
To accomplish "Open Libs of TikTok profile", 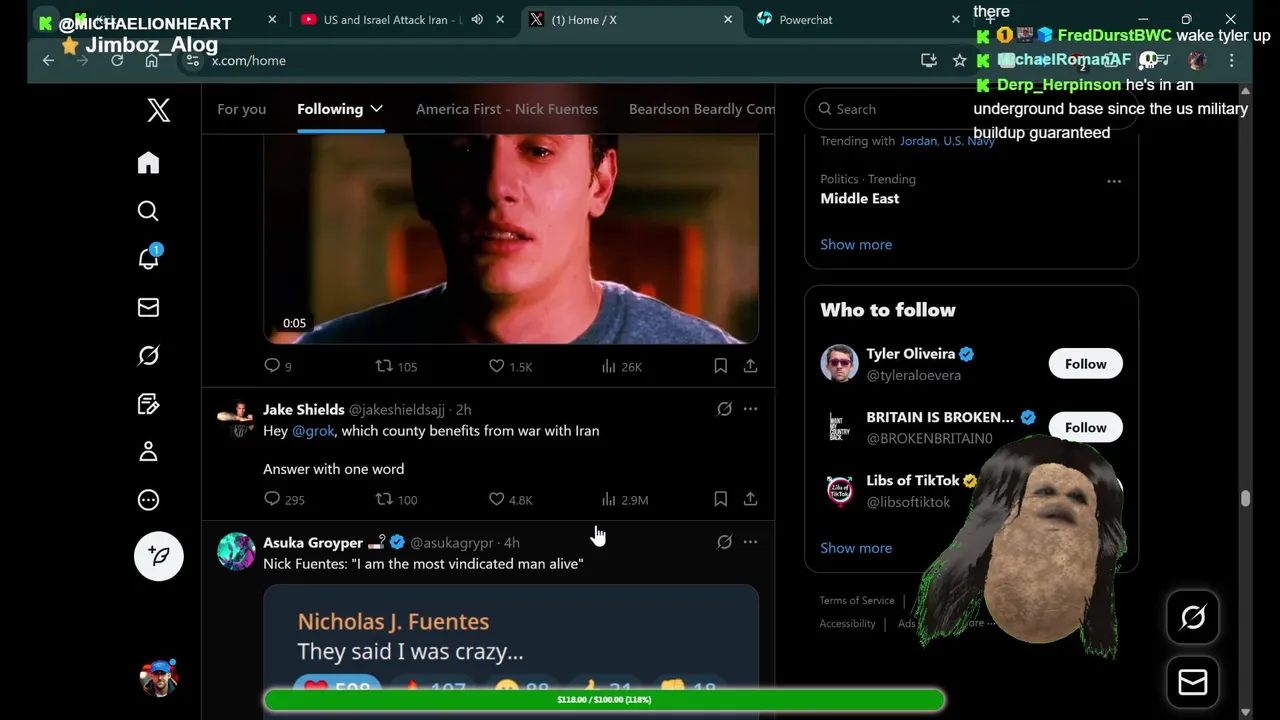I will point(912,481).
